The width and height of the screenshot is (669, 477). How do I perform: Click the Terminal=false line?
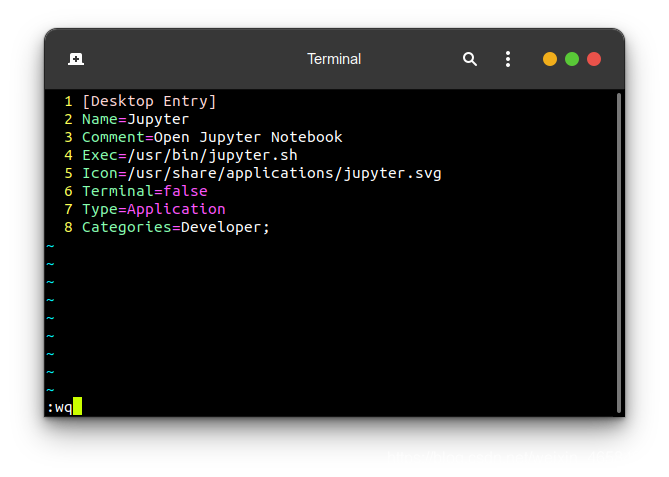(145, 191)
